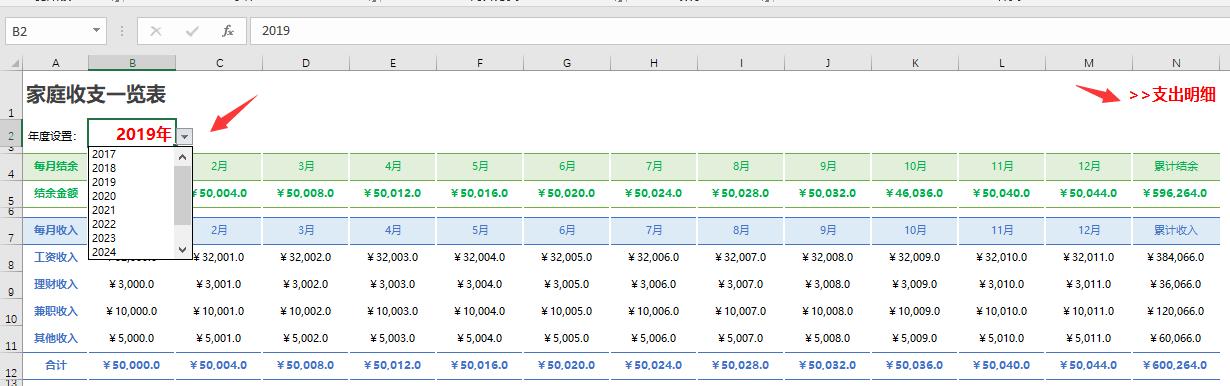
Task: Click the 7月 cell in 每月收入 row
Action: tap(654, 230)
